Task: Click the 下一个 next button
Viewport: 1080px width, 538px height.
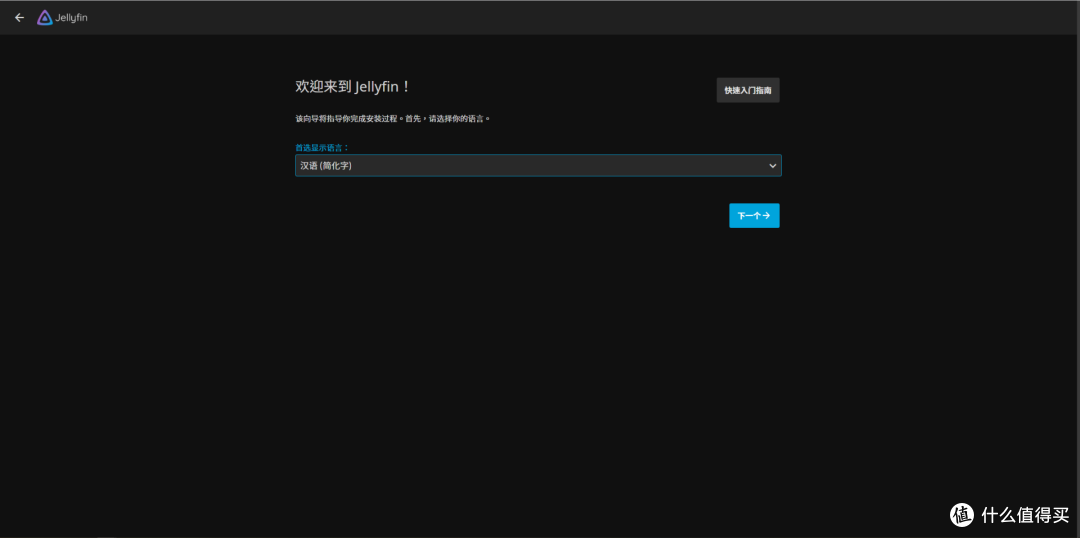Action: tap(754, 216)
